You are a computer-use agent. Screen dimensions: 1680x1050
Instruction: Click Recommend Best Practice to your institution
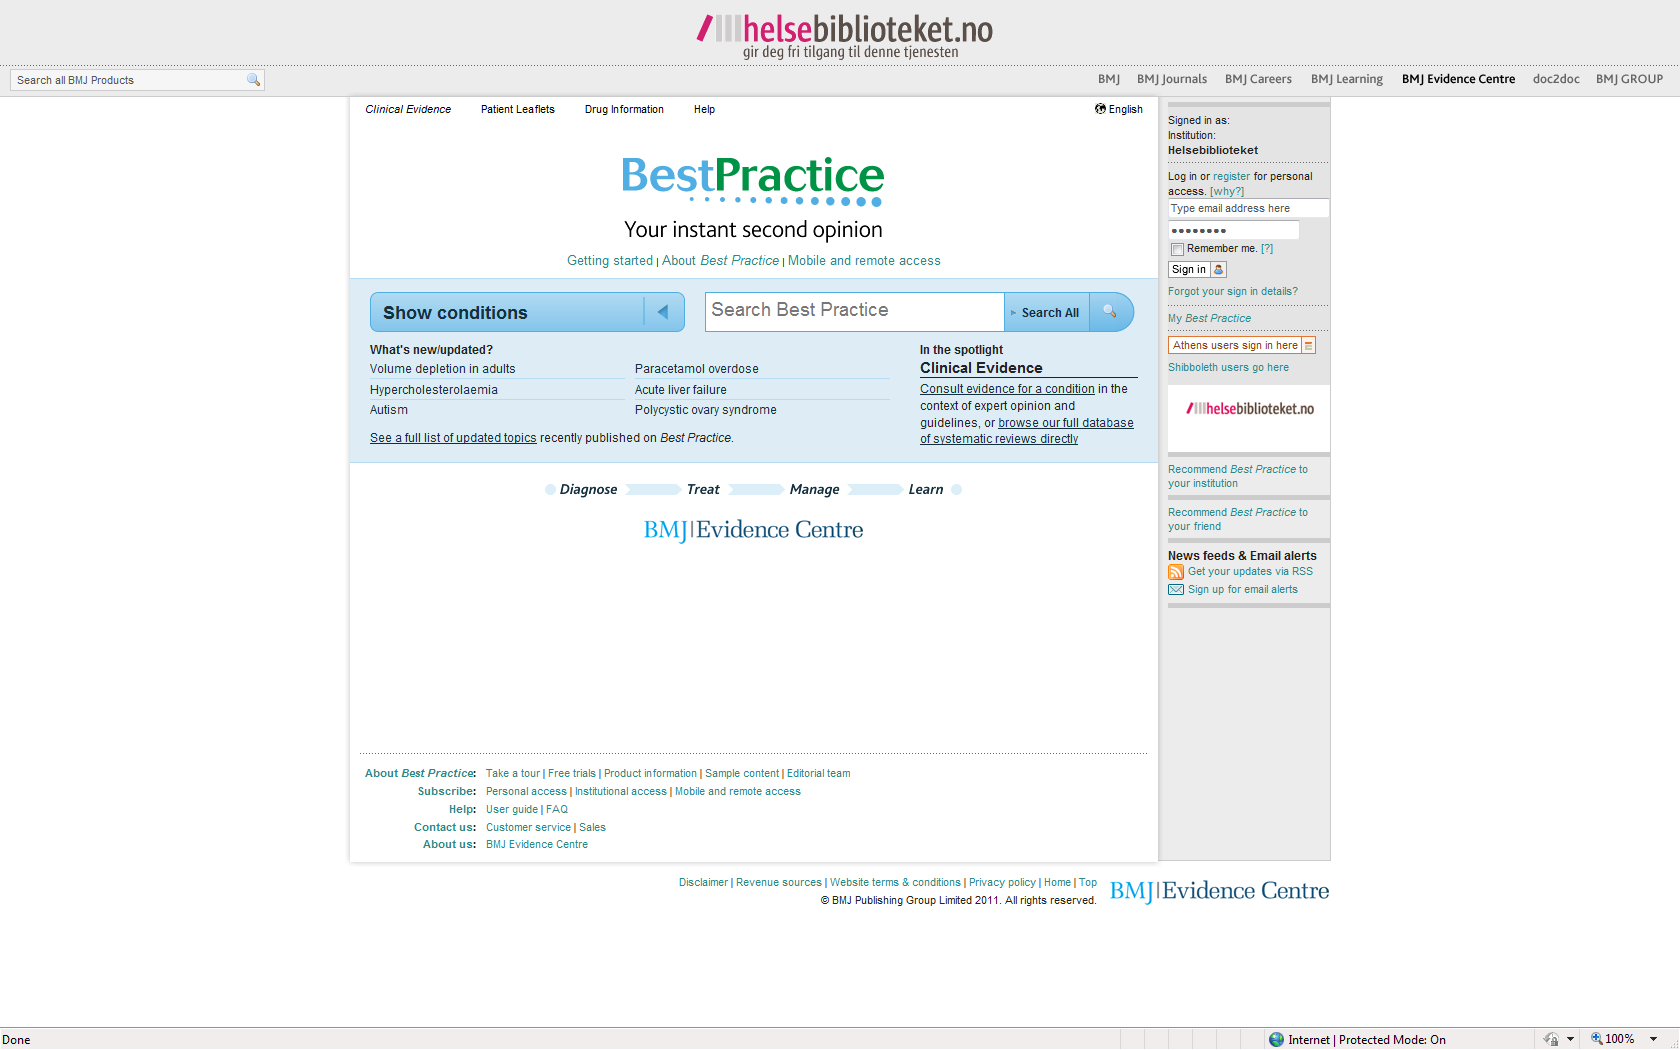pyautogui.click(x=1238, y=476)
